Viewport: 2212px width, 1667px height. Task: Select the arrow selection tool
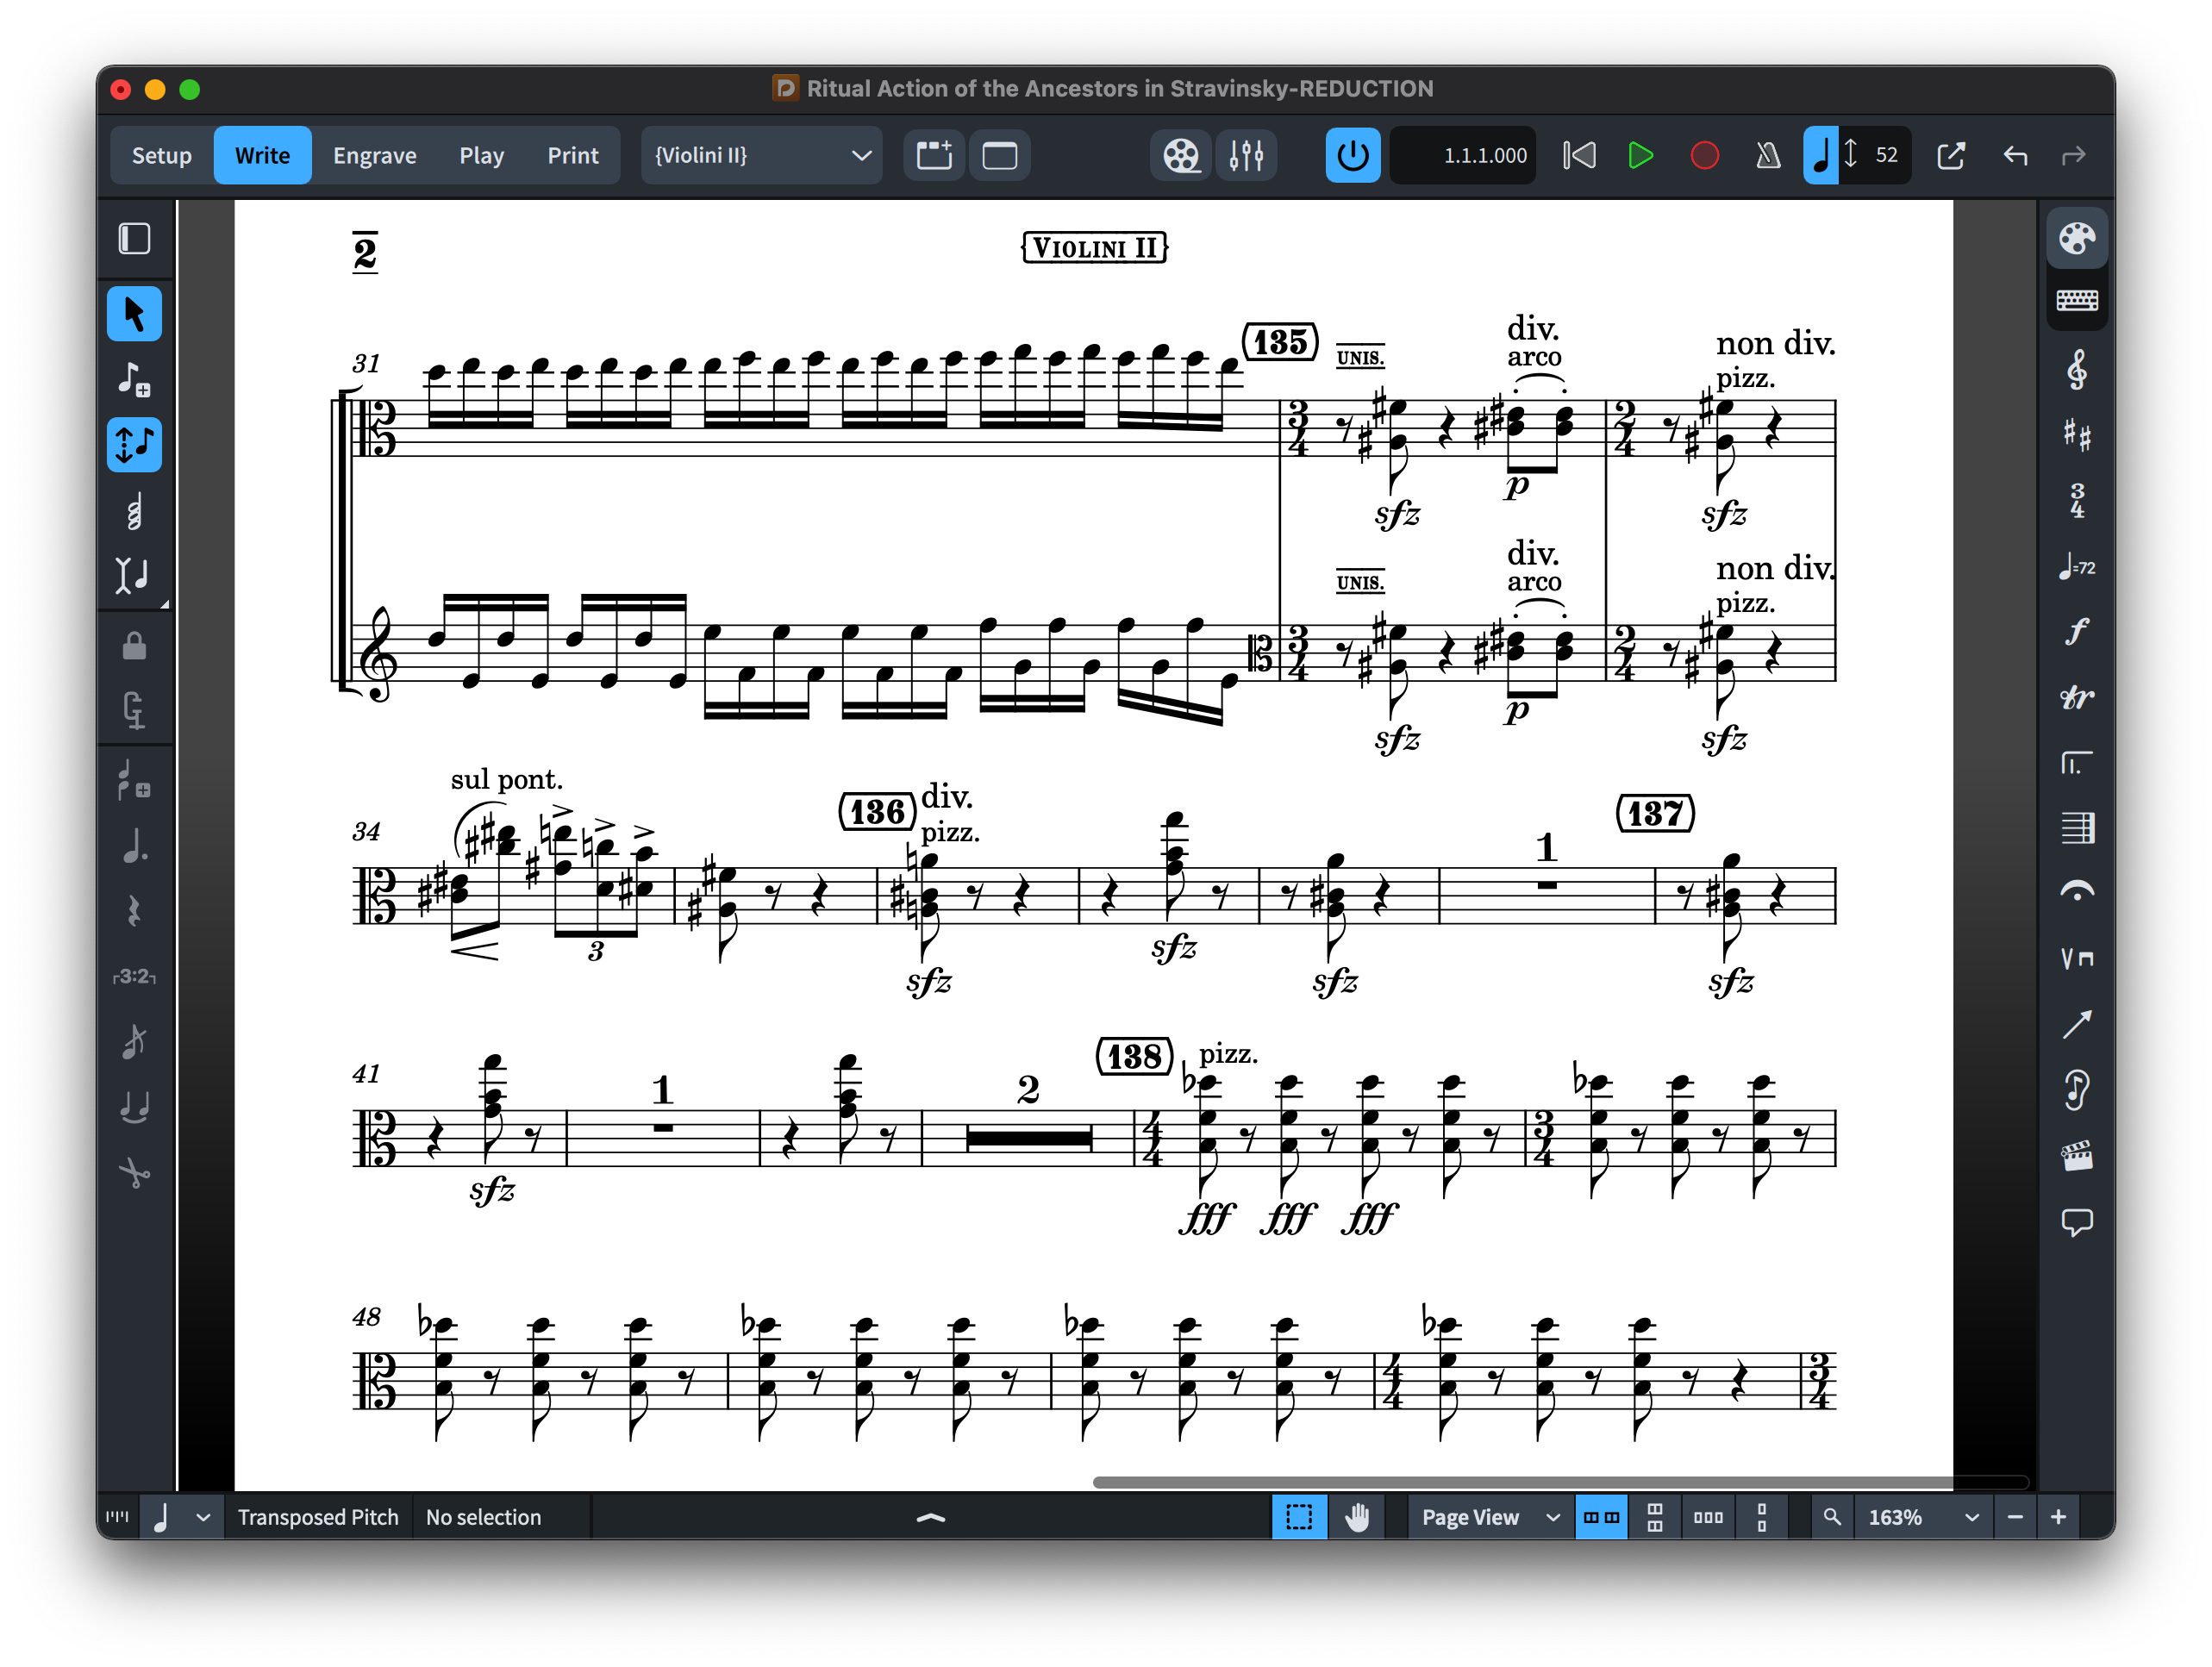point(134,314)
